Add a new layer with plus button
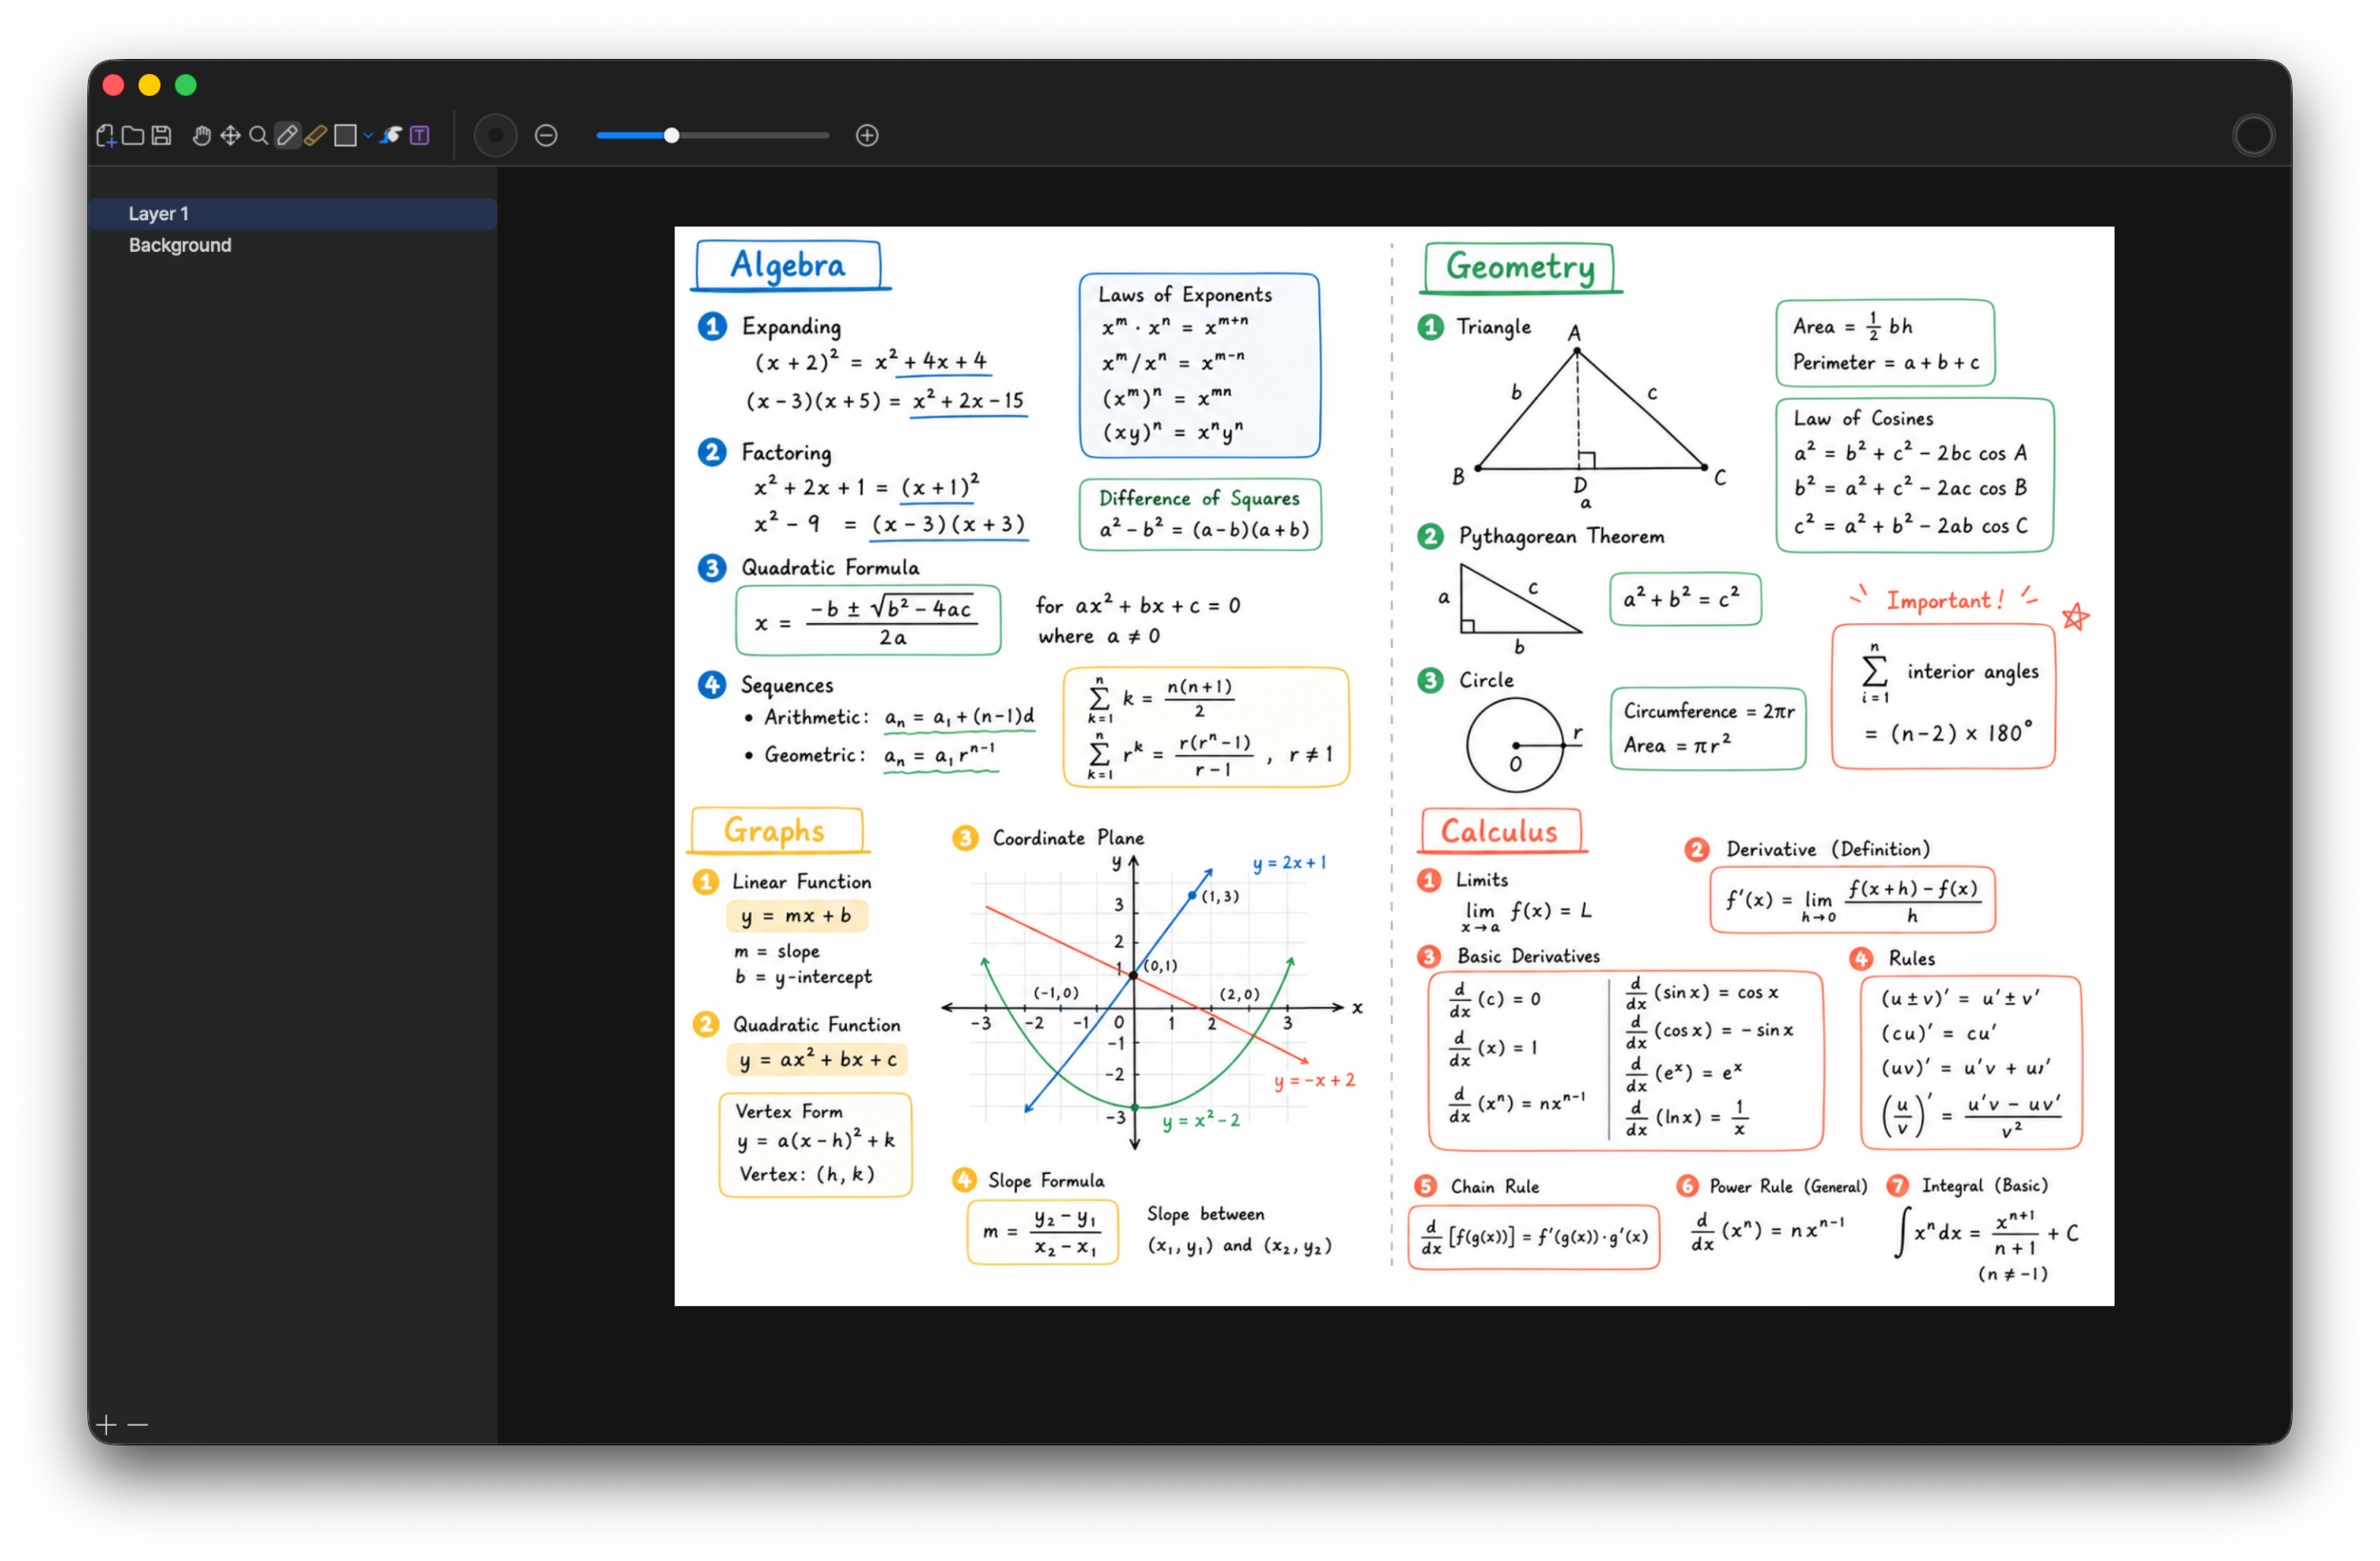The height and width of the screenshot is (1561, 2380). click(107, 1424)
